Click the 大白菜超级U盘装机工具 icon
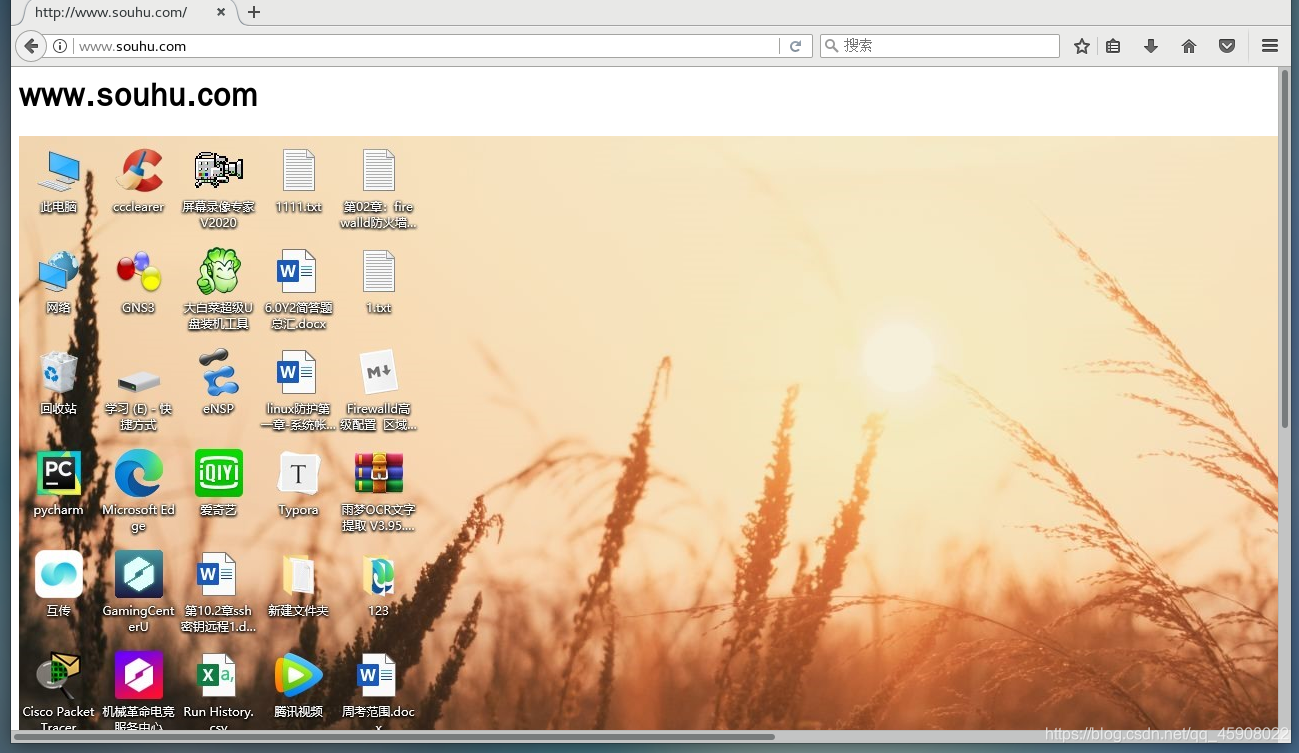Screen dimensions: 1299x753 [218, 290]
